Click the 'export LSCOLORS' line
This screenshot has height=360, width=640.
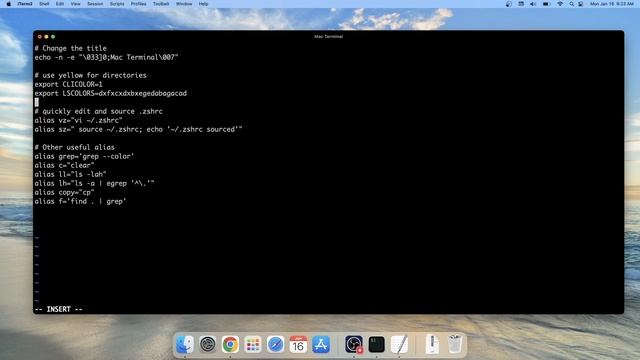[111, 93]
